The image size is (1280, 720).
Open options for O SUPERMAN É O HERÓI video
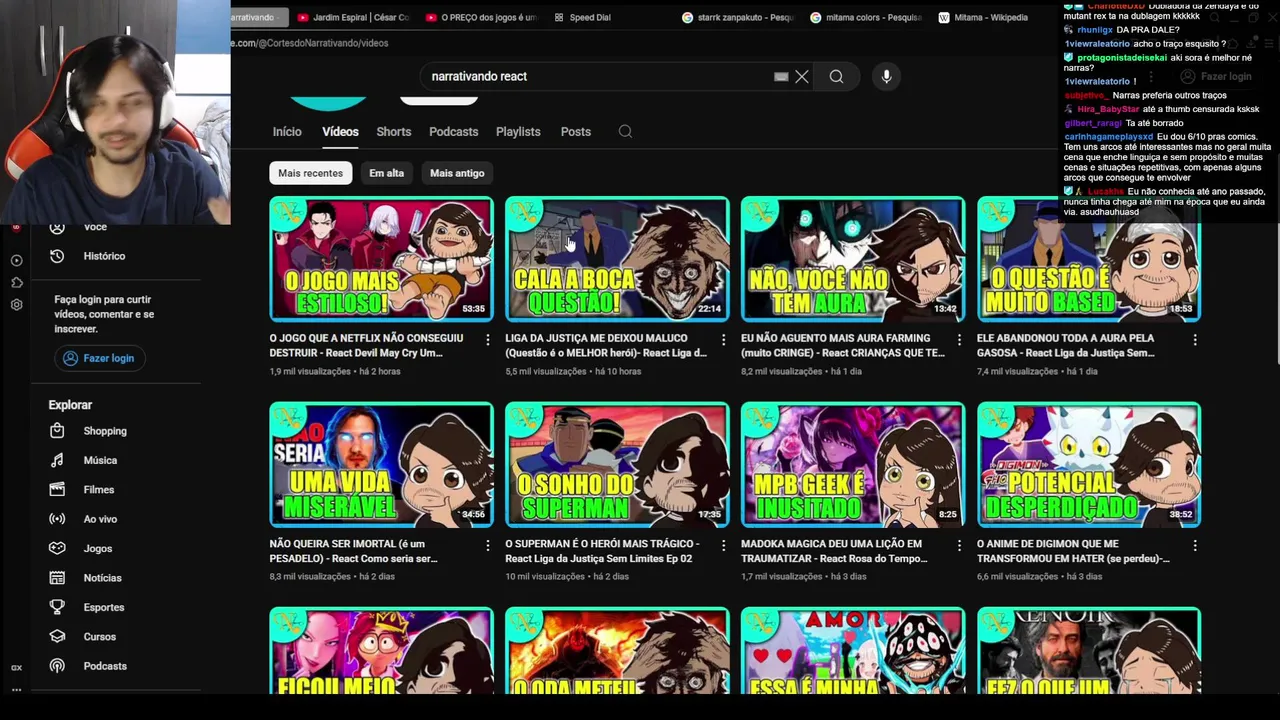(x=724, y=546)
